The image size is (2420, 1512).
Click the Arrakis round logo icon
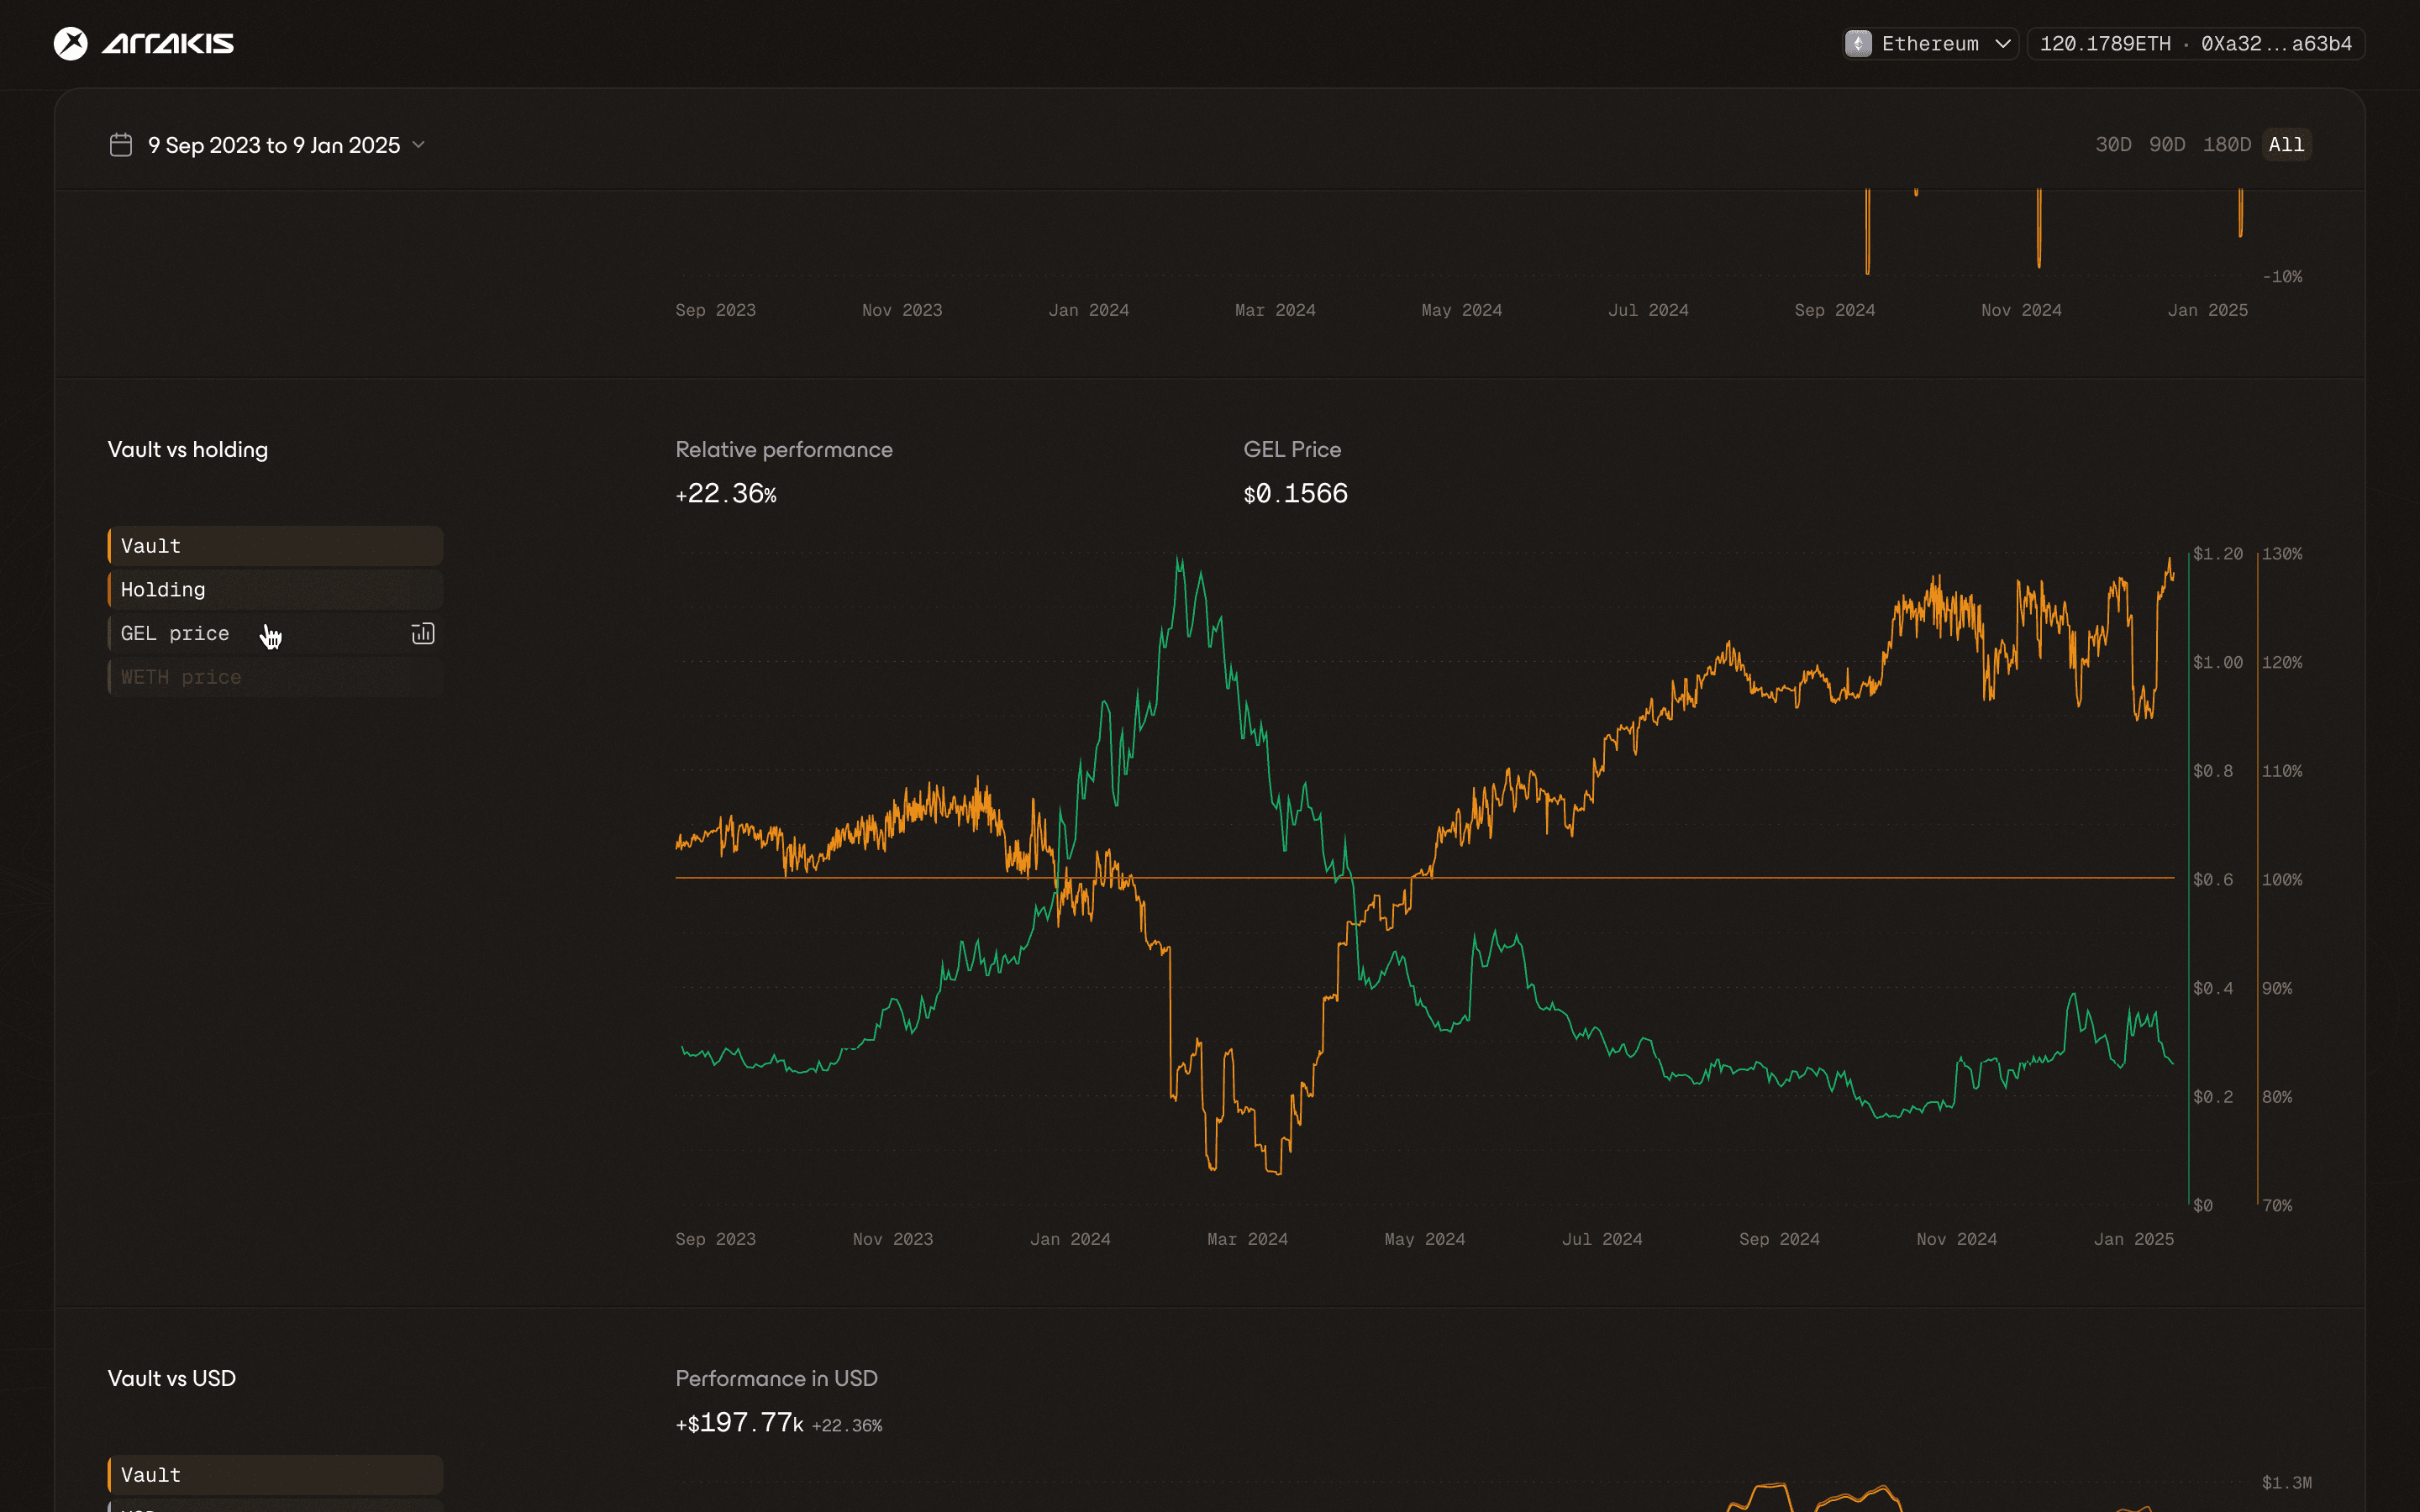pyautogui.click(x=70, y=43)
